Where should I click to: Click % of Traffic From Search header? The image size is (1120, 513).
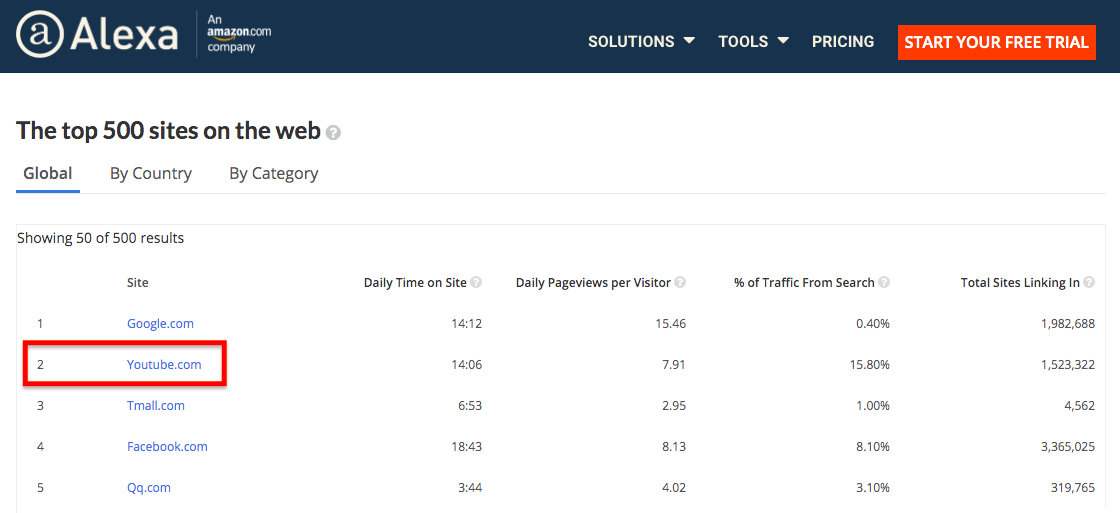tap(804, 283)
